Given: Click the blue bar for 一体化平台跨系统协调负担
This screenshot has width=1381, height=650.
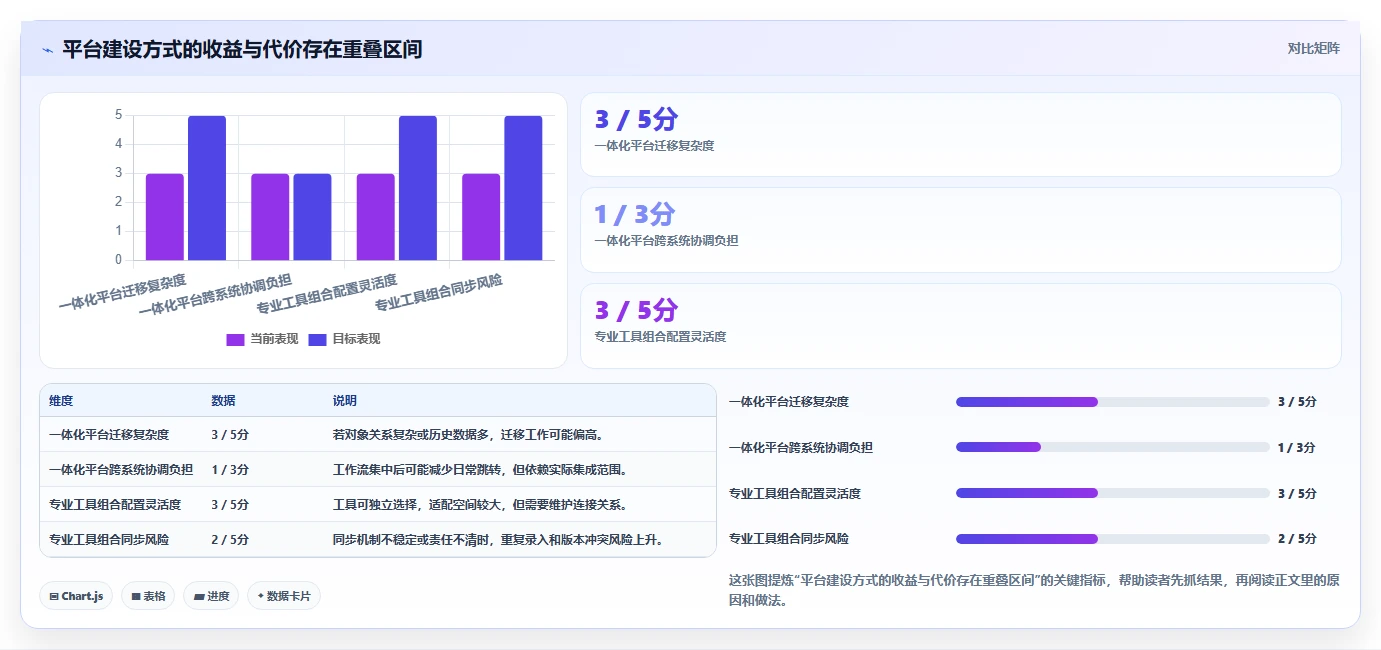Looking at the screenshot, I should [x=312, y=217].
